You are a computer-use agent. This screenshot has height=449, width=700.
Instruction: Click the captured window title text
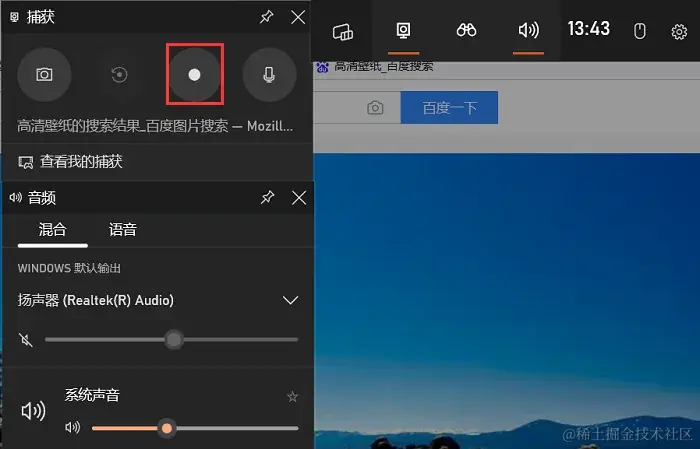tap(155, 126)
